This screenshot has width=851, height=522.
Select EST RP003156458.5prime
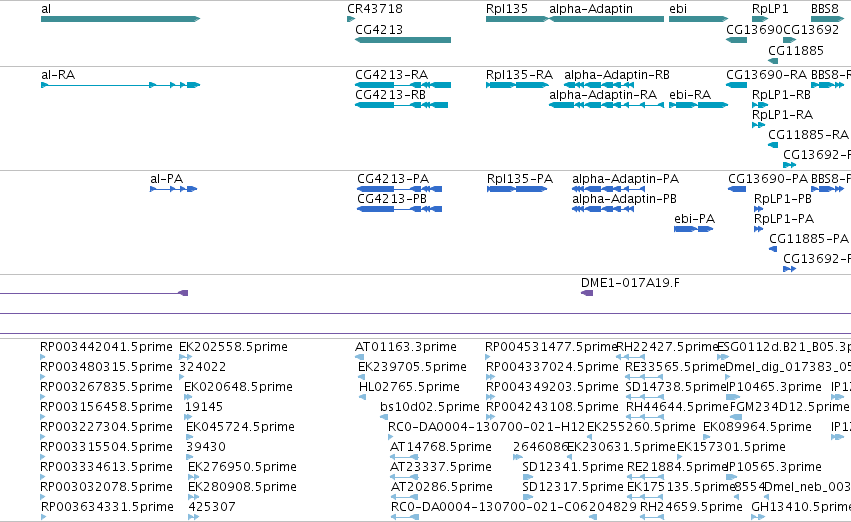(106, 406)
